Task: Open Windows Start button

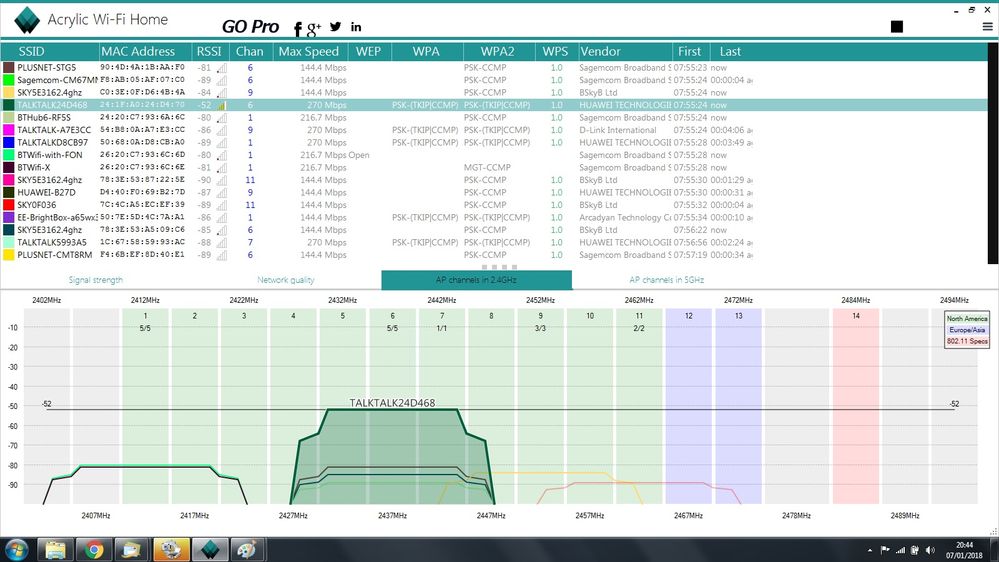Action: [17, 549]
